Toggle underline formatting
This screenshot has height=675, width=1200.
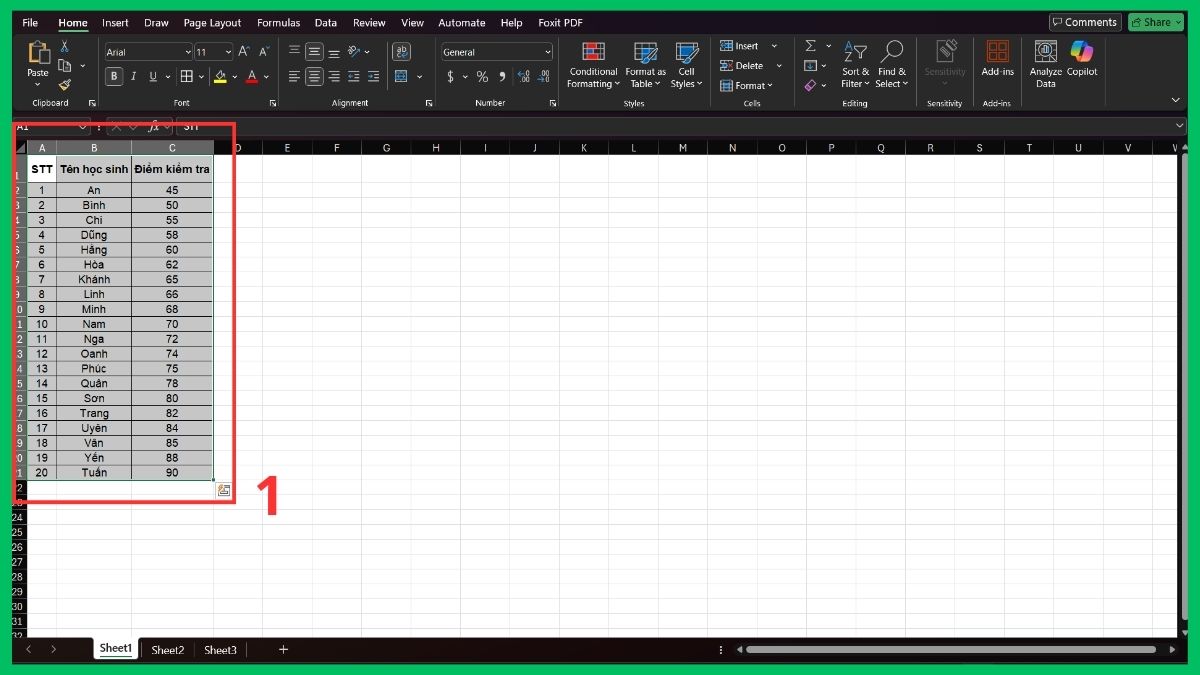pos(152,76)
